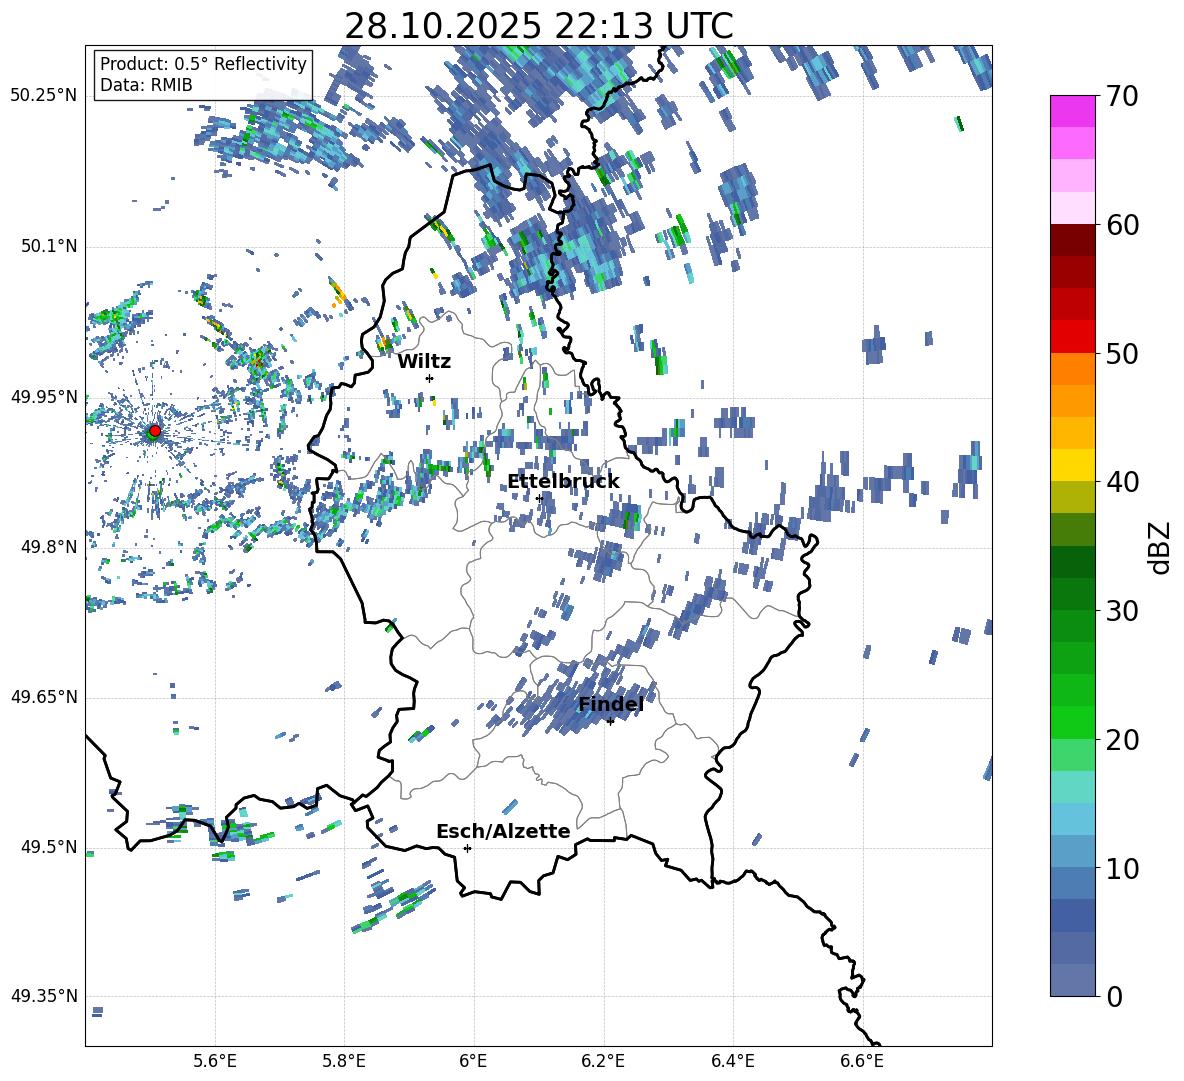The image size is (1184, 1081).
Task: Click the 50 colorbar tick label
Action: pyautogui.click(x=1122, y=354)
